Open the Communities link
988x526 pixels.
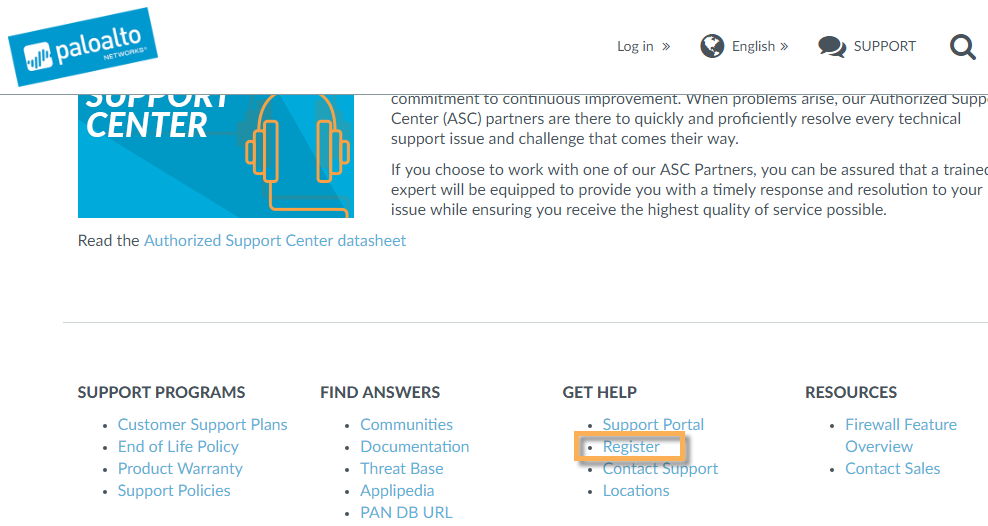click(406, 425)
